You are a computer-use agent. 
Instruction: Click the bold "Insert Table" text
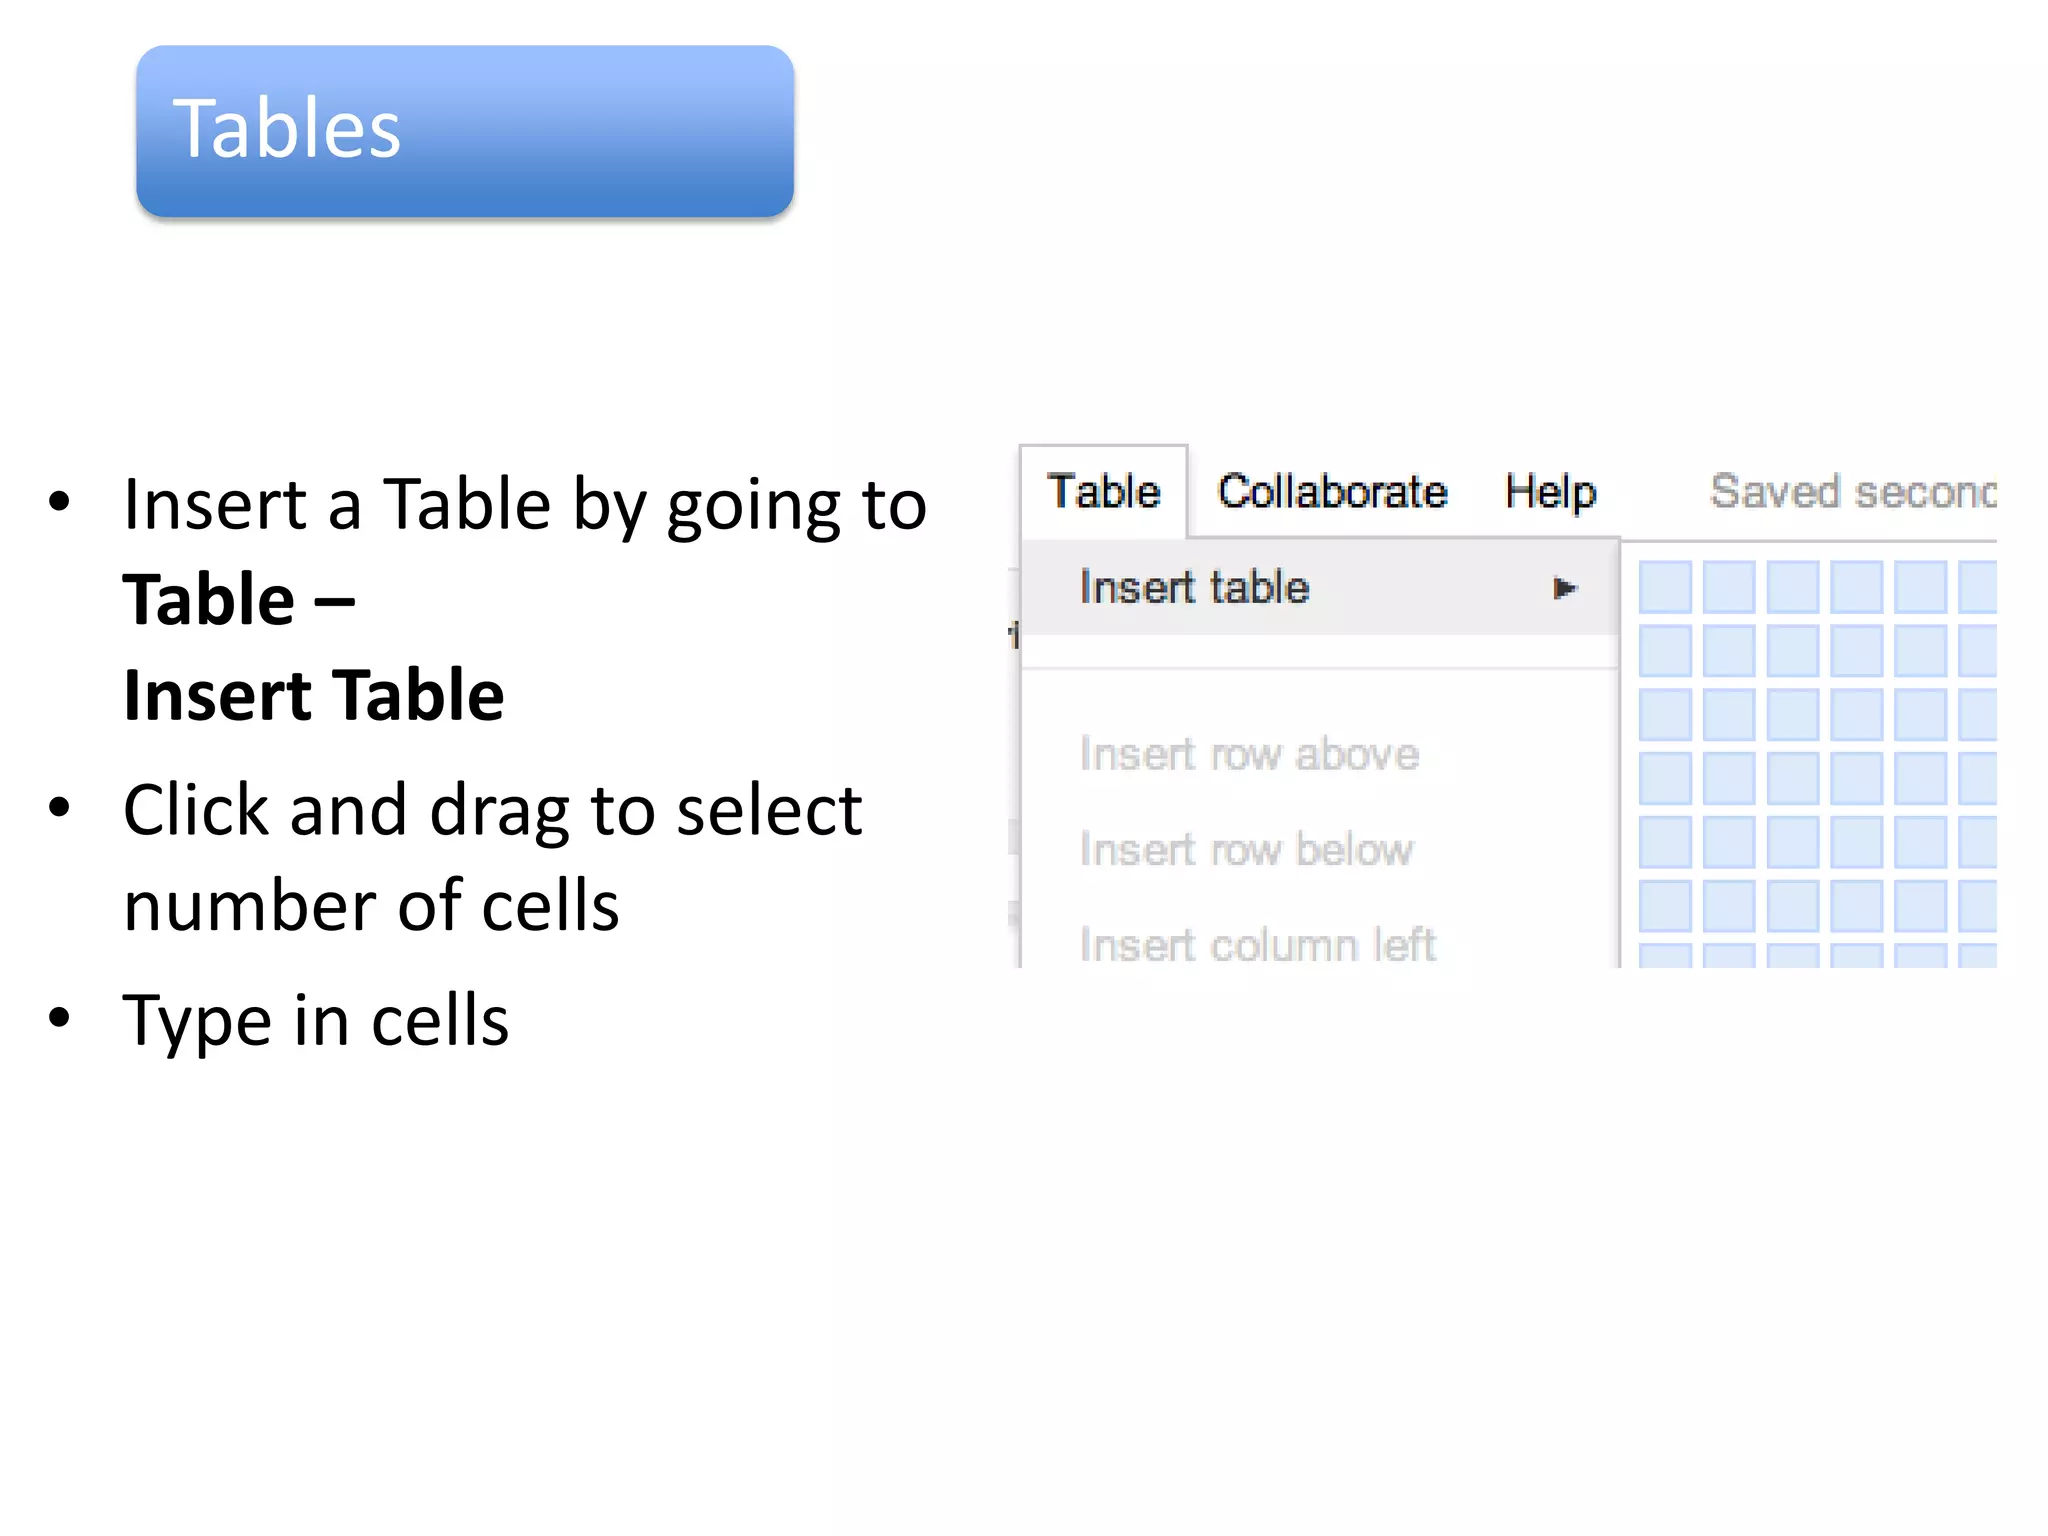(x=313, y=695)
